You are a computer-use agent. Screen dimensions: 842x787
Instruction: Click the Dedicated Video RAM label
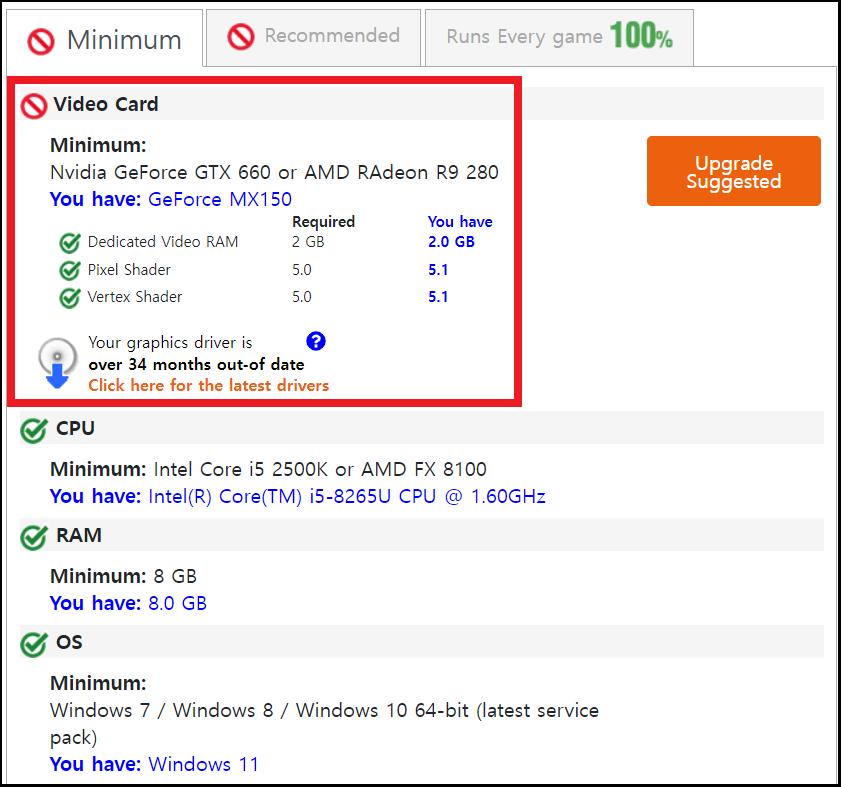click(x=163, y=242)
